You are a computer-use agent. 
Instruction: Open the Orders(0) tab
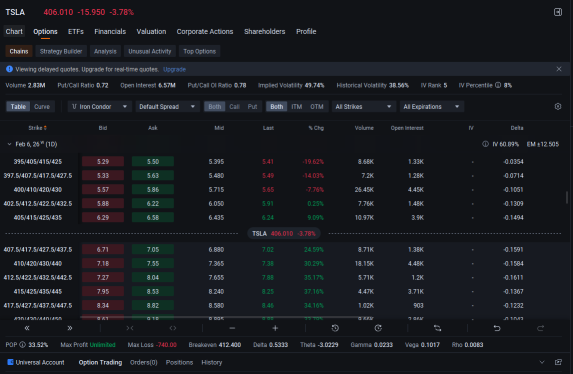point(144,362)
